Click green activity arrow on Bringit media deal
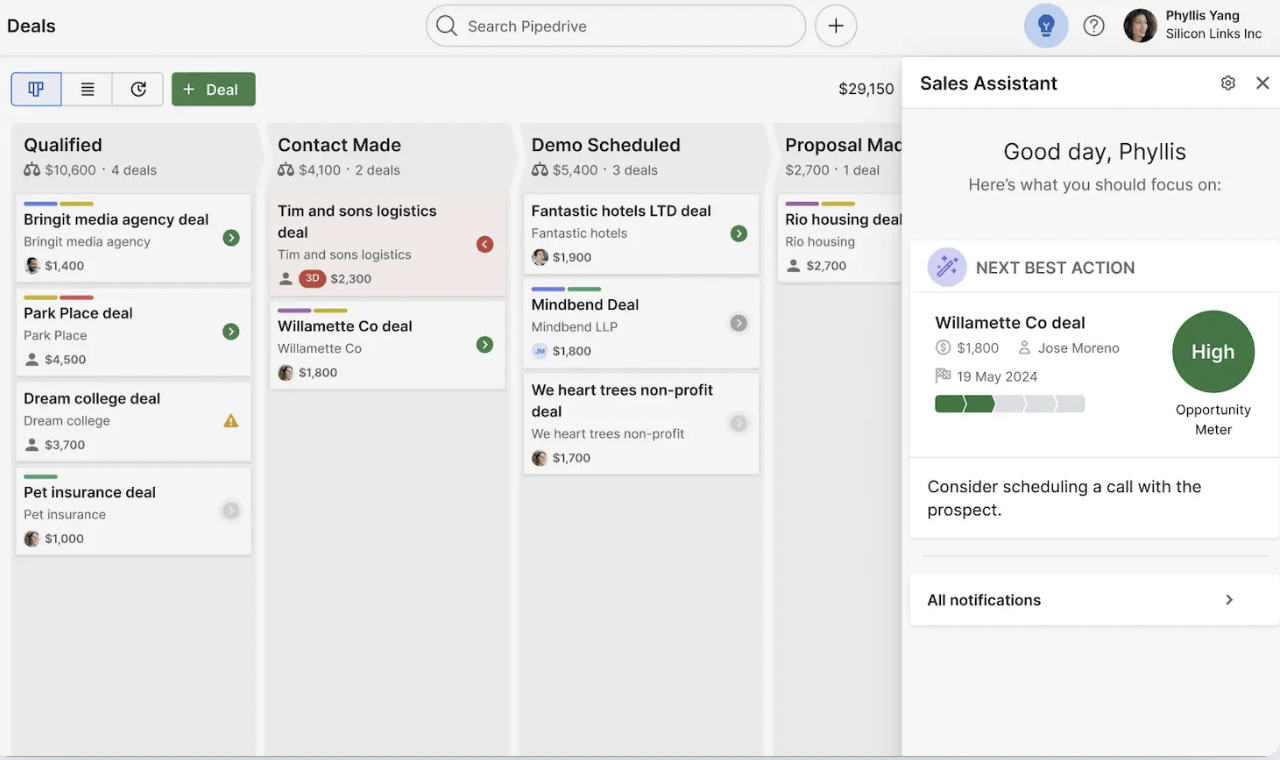The image size is (1280, 760). point(231,238)
